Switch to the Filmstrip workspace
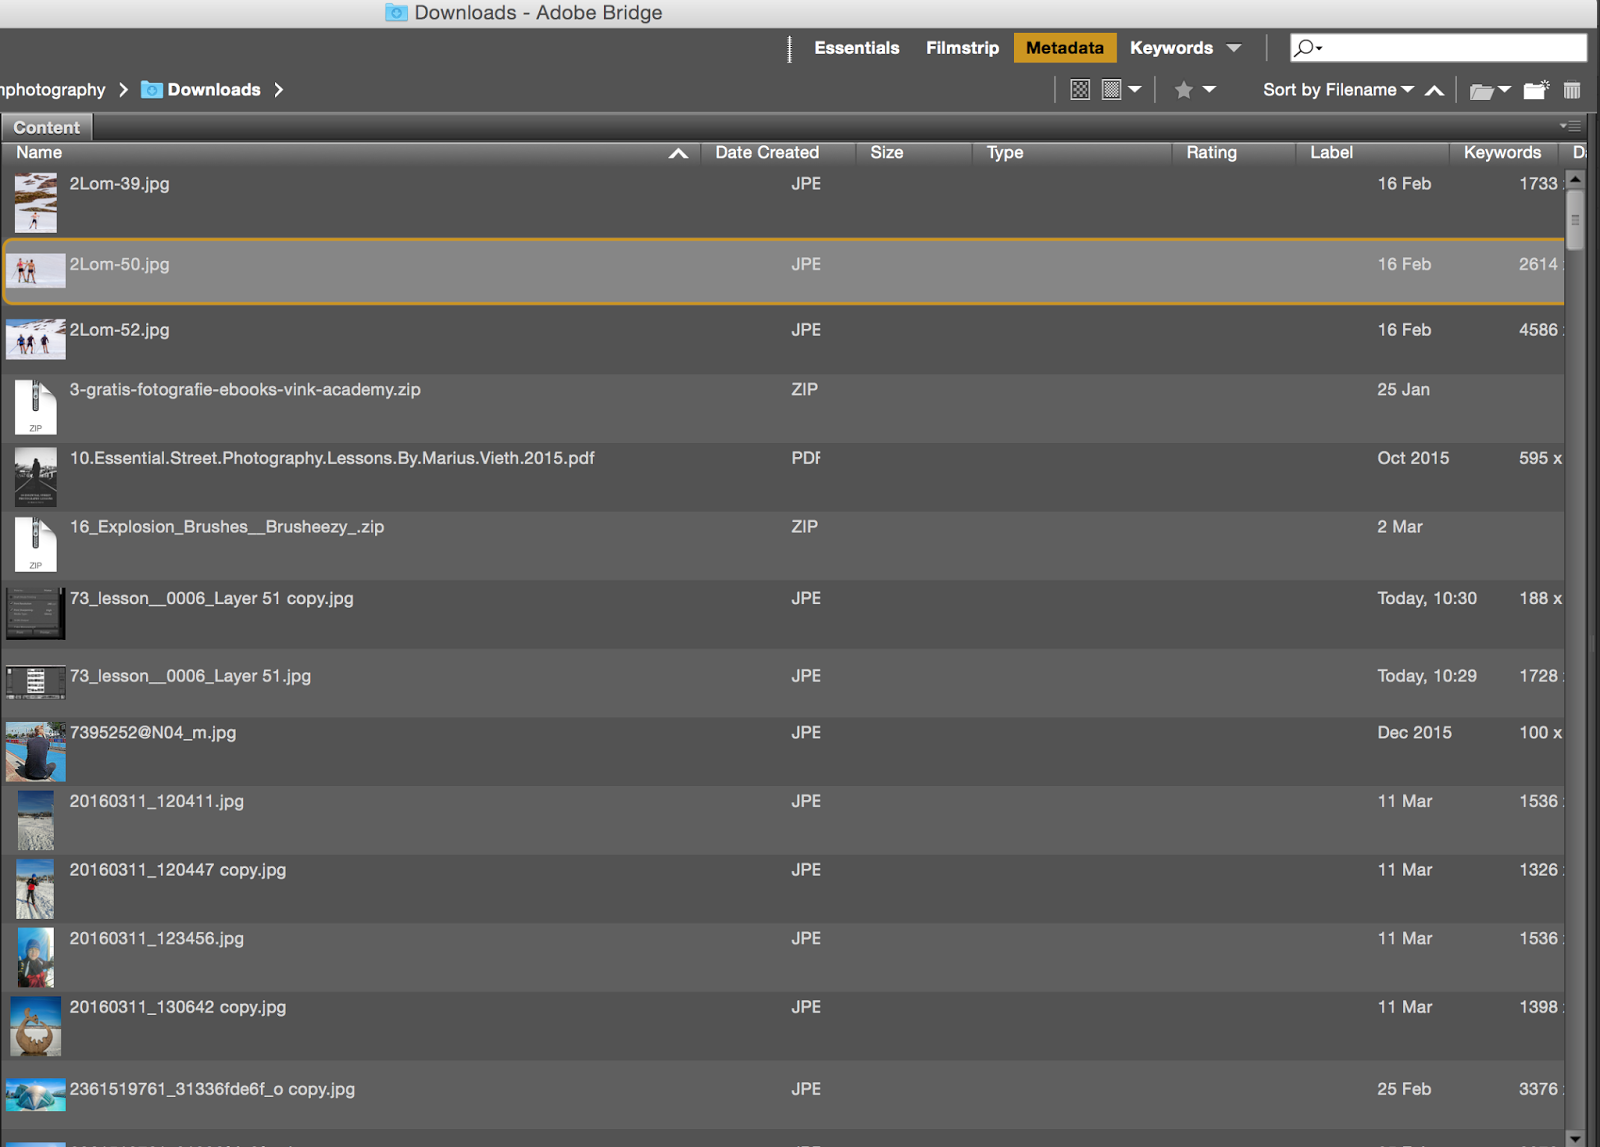Screen dimensions: 1600x1147 point(961,47)
